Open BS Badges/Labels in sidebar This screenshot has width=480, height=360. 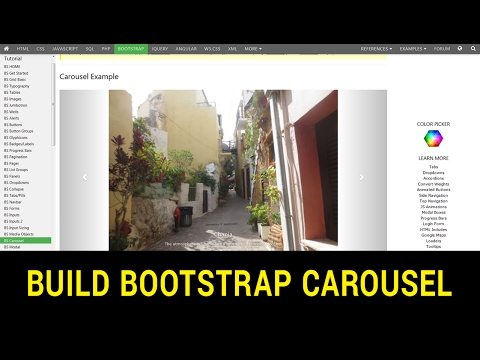point(19,144)
